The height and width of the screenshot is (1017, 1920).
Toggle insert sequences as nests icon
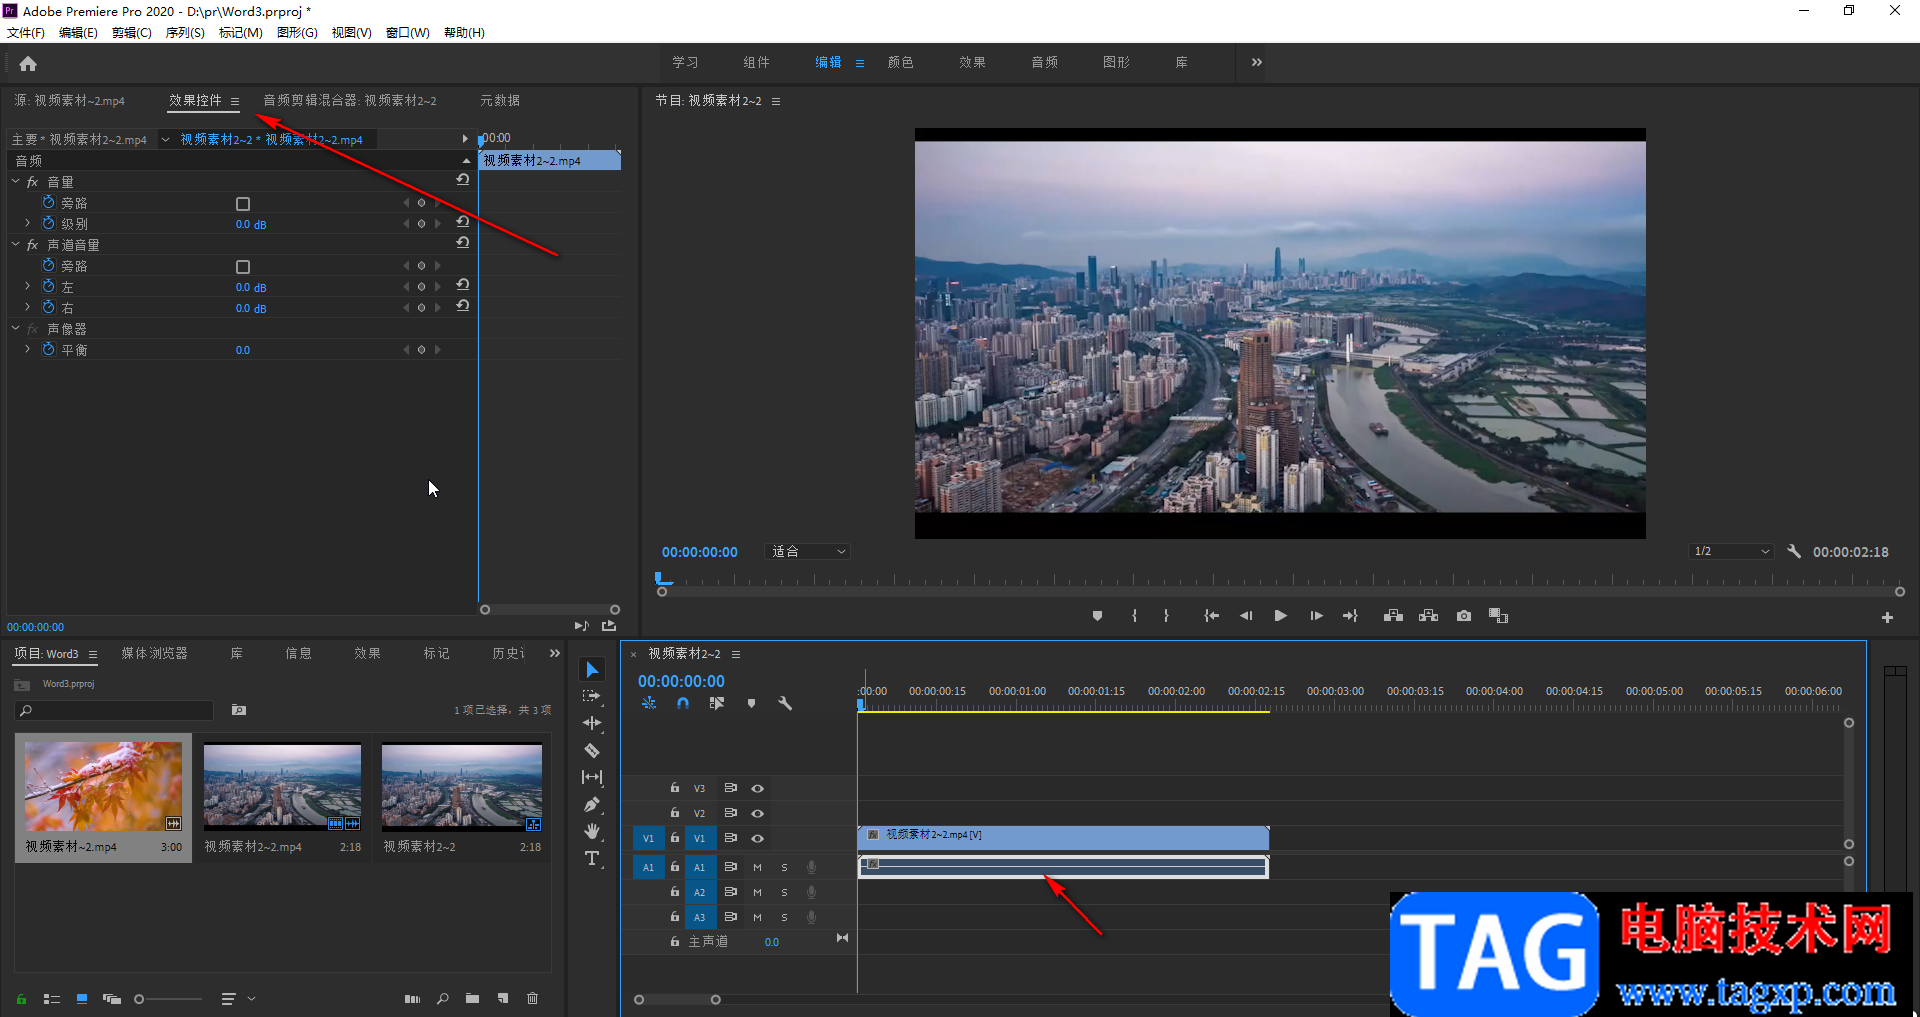pyautogui.click(x=649, y=704)
